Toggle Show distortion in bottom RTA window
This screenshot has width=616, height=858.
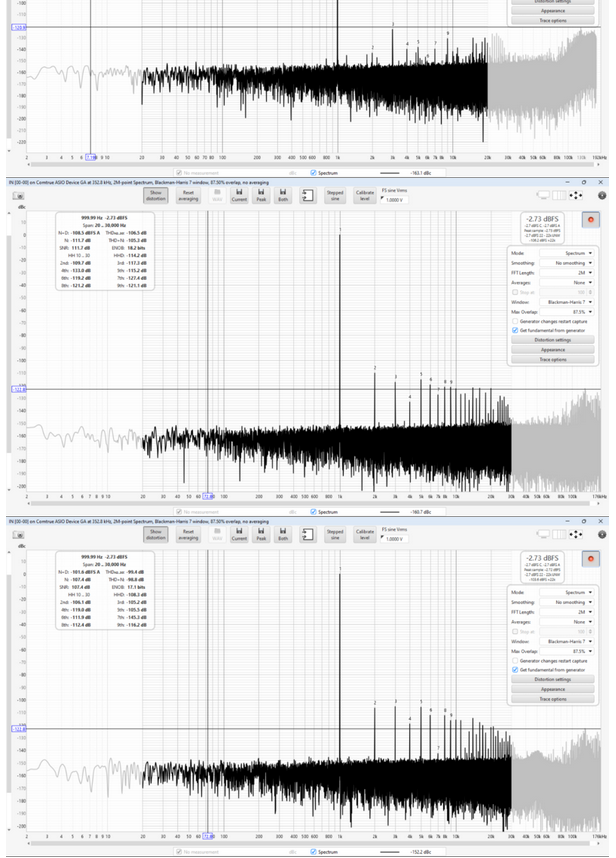(x=156, y=535)
